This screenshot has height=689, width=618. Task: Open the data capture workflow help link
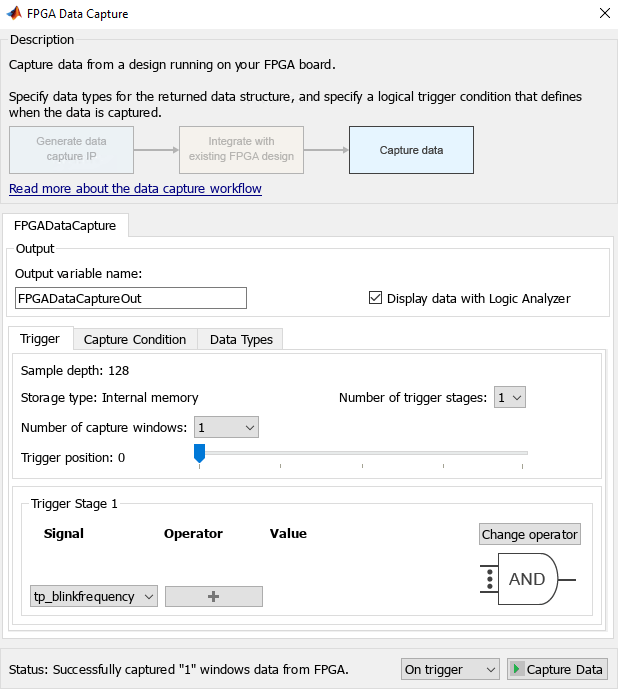[135, 189]
